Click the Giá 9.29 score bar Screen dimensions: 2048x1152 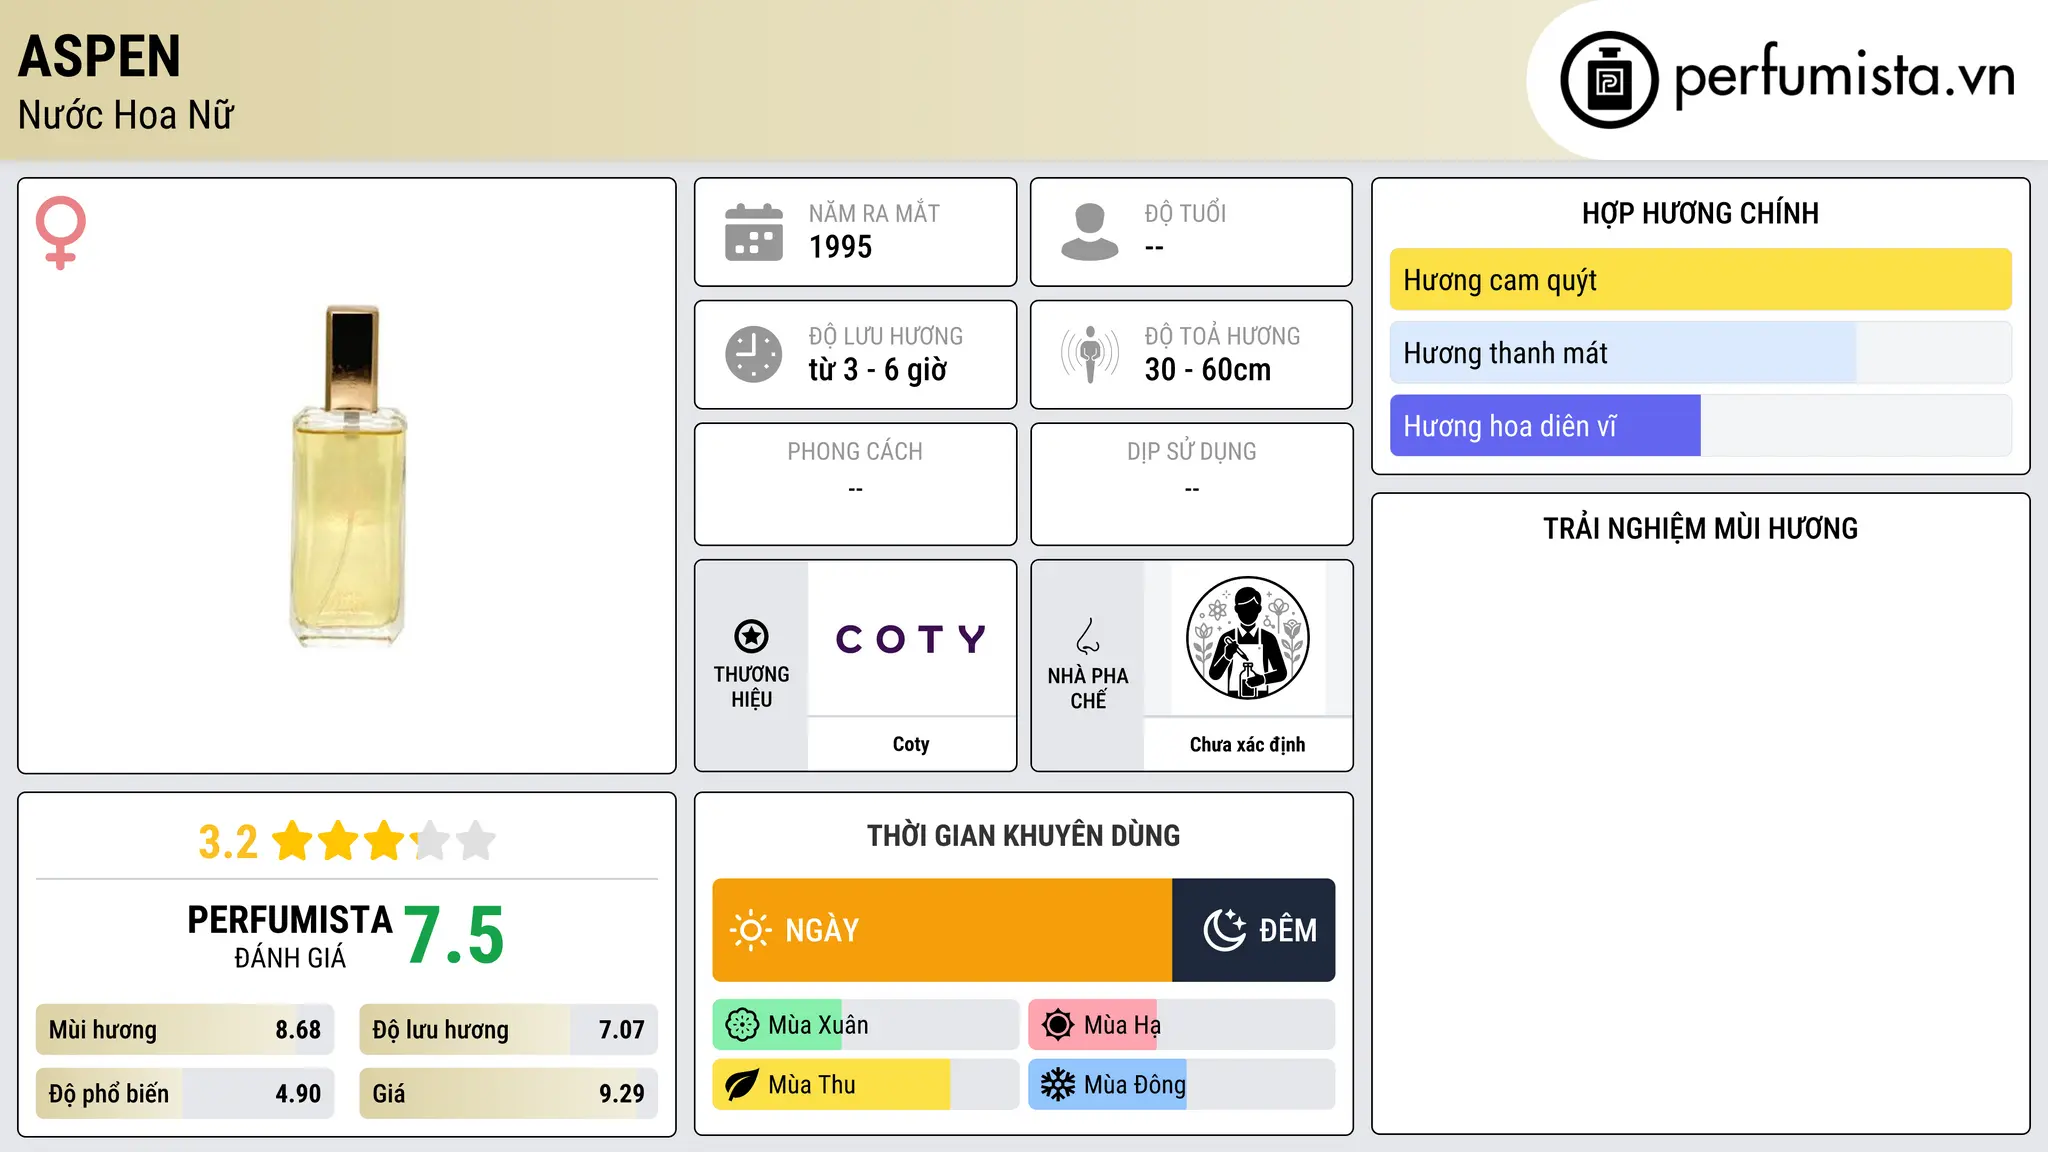click(508, 1094)
